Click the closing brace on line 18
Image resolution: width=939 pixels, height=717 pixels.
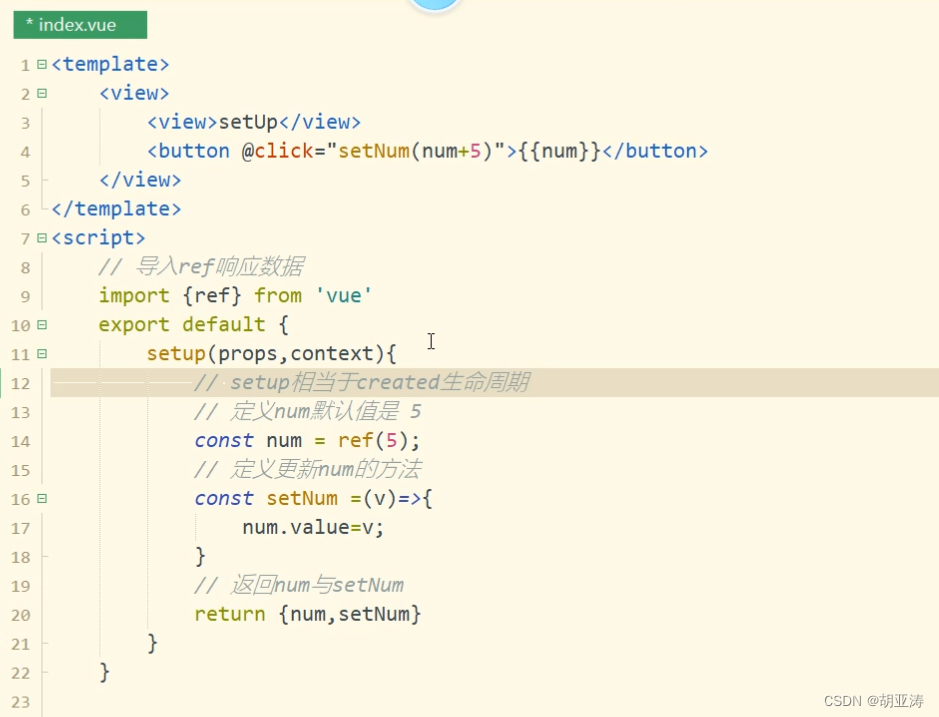(x=200, y=557)
